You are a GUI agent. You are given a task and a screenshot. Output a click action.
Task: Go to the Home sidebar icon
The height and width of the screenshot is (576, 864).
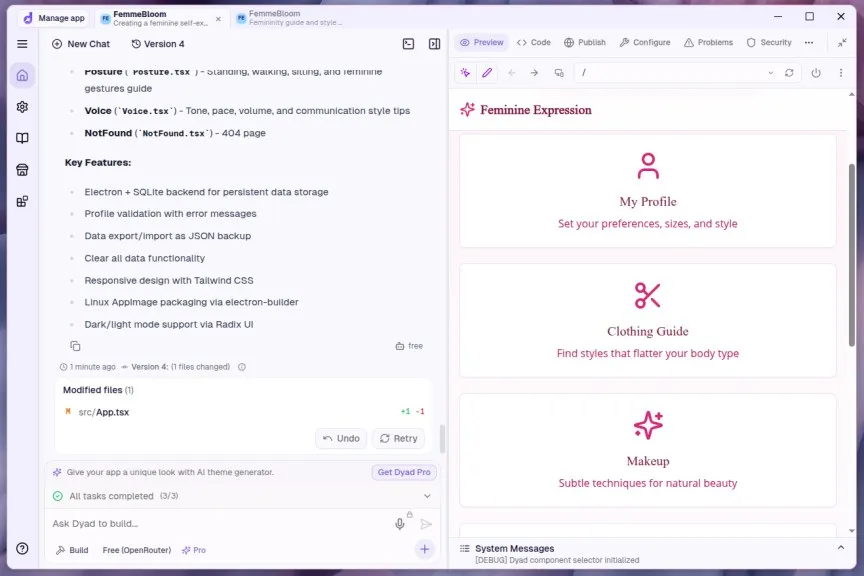(x=22, y=76)
